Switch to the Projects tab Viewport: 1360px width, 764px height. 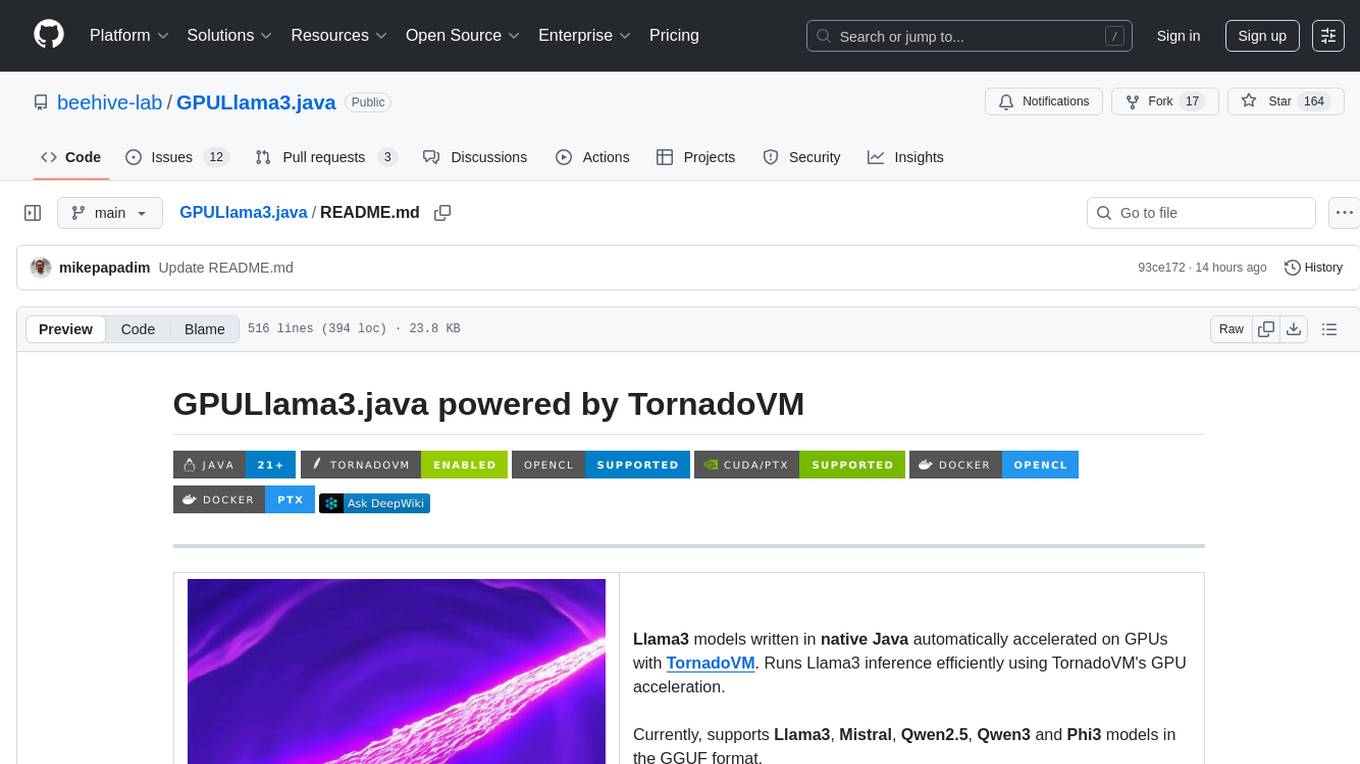696,157
